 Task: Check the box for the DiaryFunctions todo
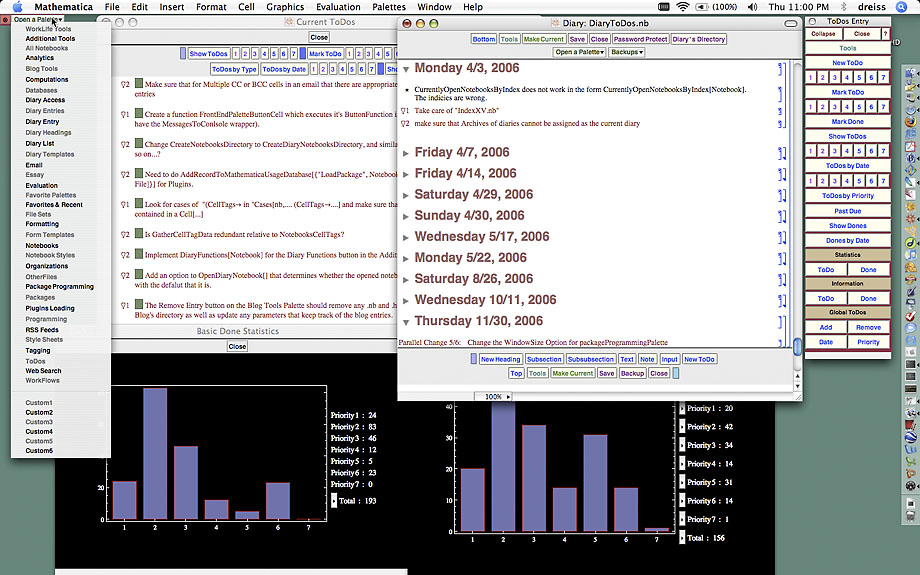pos(139,256)
